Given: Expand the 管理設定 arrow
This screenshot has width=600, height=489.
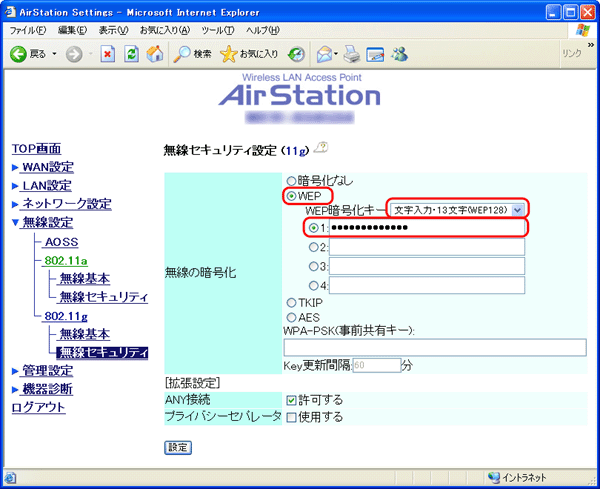Looking at the screenshot, I should (x=15, y=371).
